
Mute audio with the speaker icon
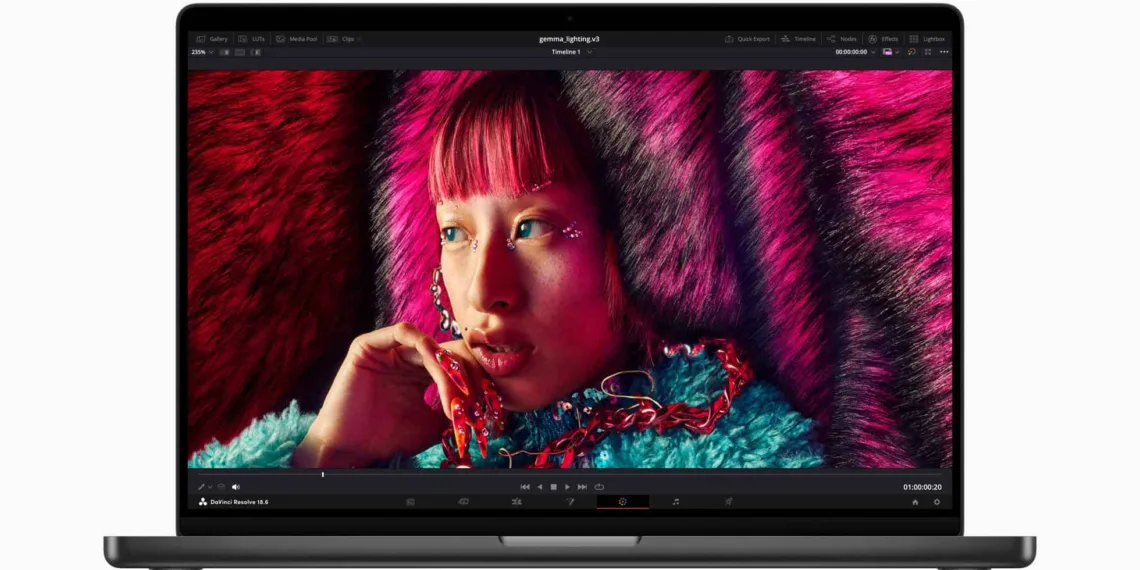point(236,487)
